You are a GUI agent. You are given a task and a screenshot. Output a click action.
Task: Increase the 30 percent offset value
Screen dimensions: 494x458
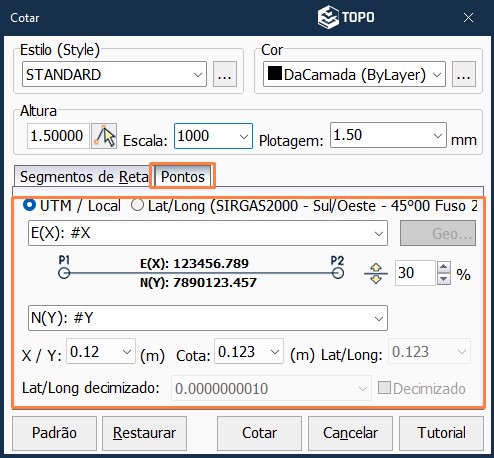pos(444,267)
